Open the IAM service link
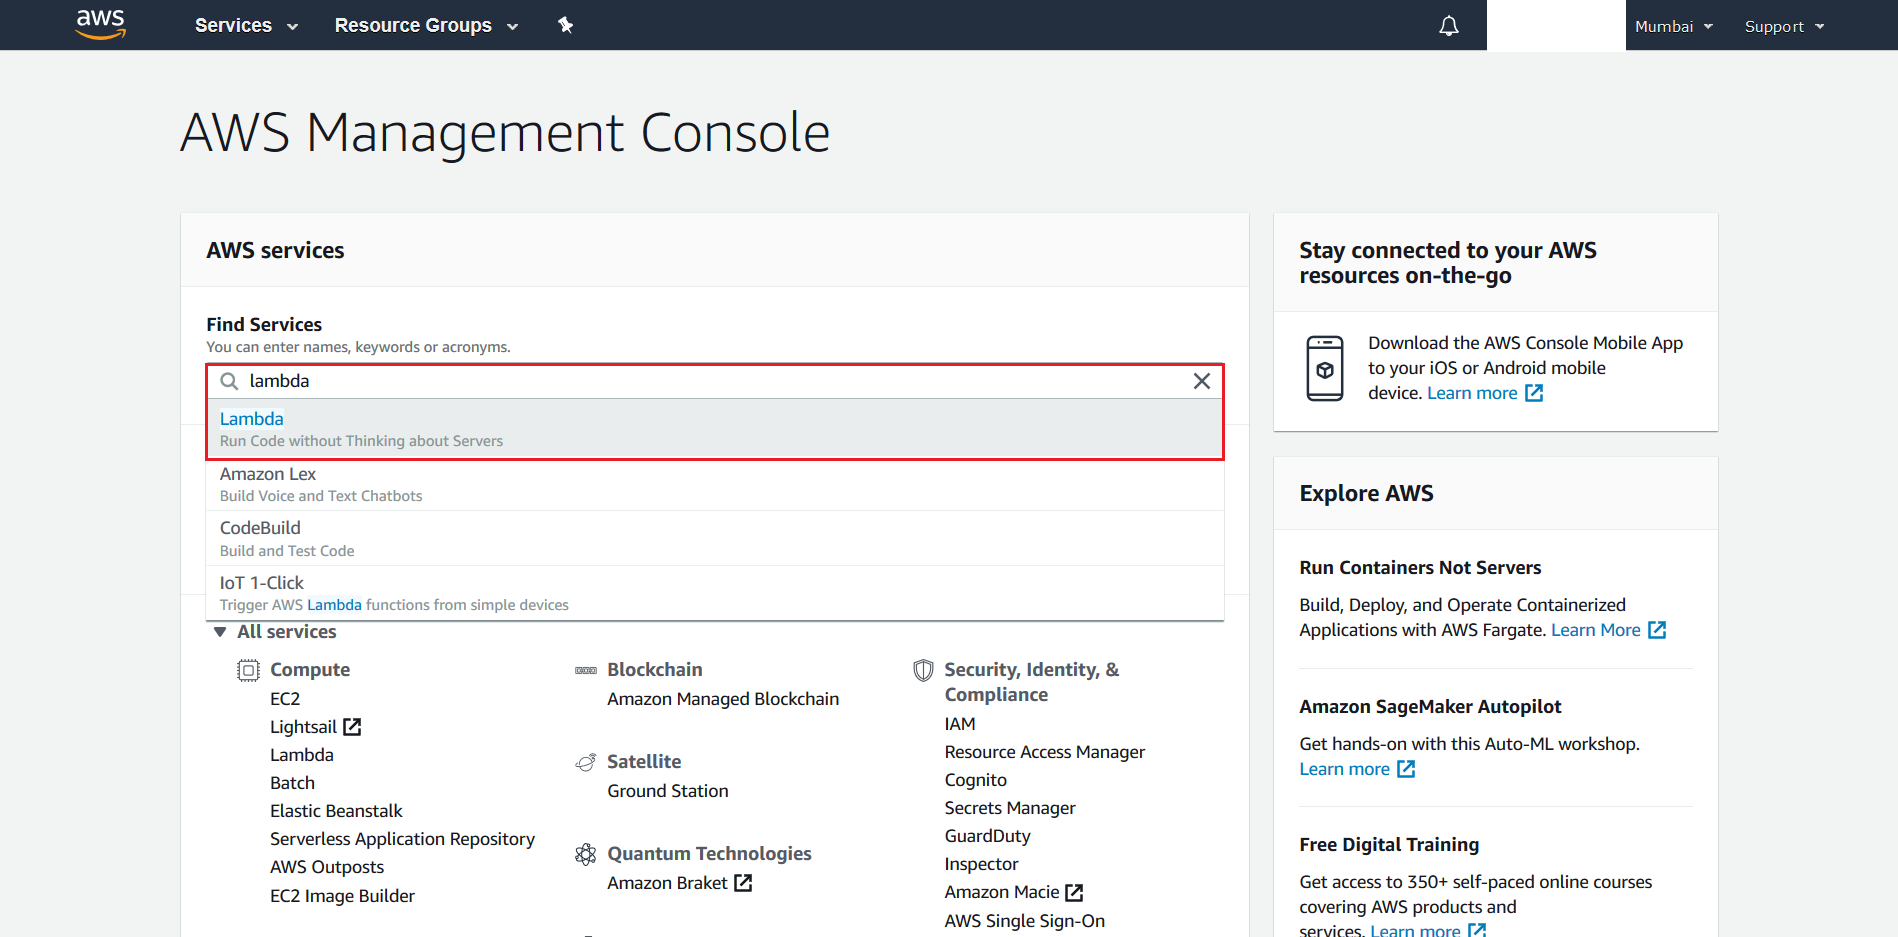Viewport: 1898px width, 937px height. pos(960,724)
